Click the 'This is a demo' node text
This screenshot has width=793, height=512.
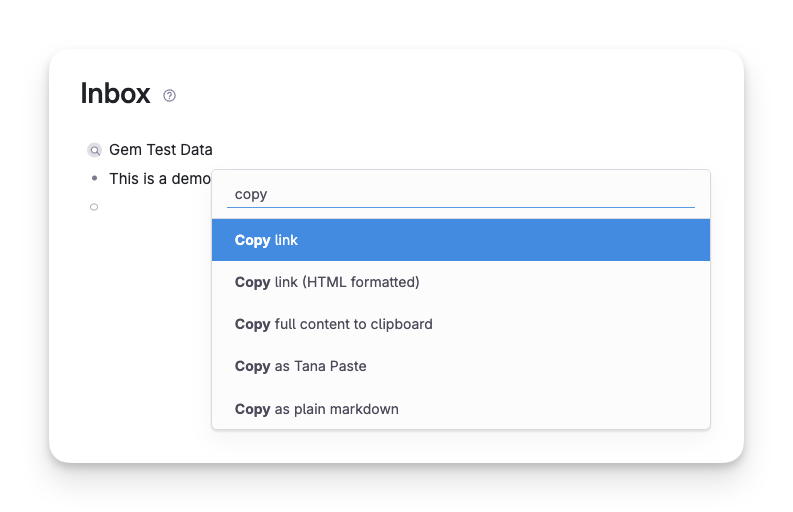[159, 179]
